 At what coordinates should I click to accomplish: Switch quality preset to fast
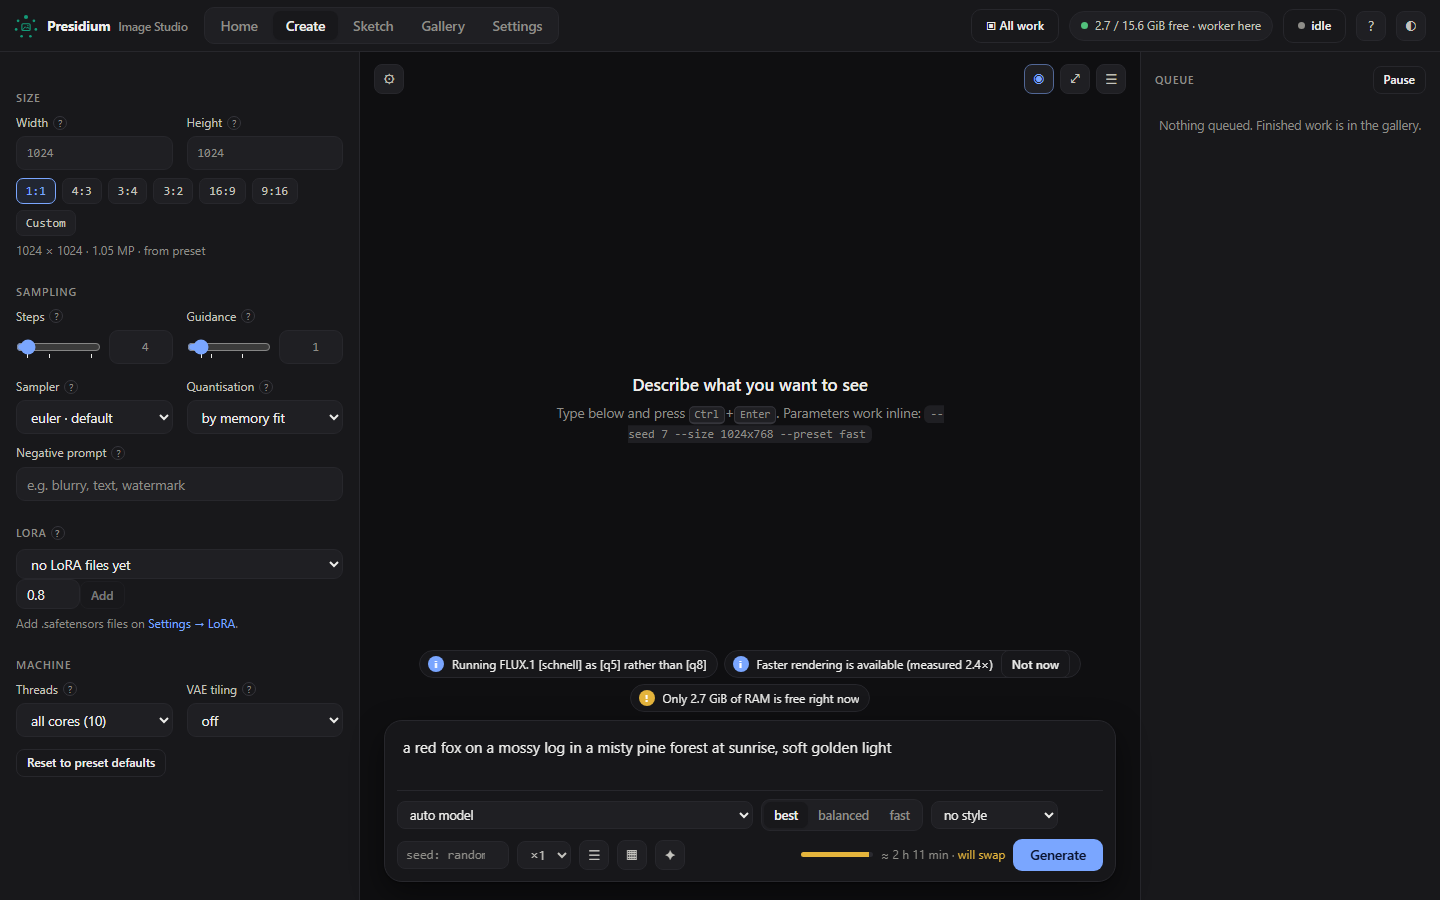click(x=900, y=815)
